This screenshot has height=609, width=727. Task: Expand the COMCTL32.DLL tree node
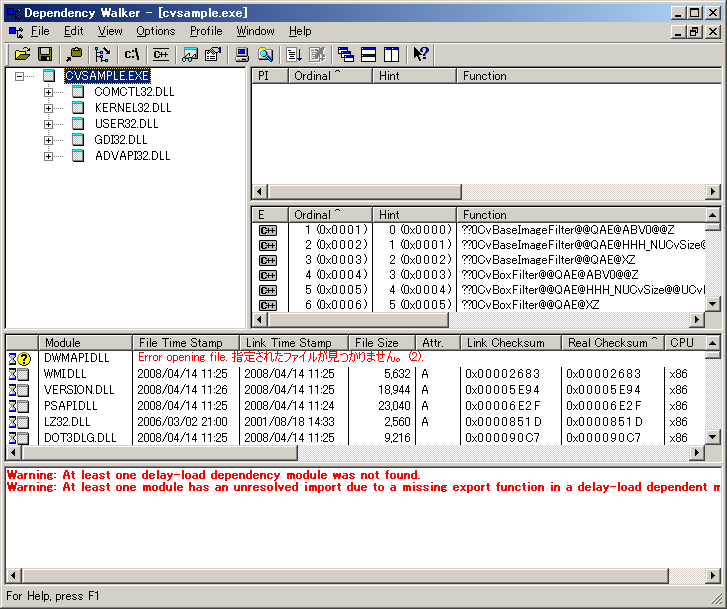pos(48,92)
